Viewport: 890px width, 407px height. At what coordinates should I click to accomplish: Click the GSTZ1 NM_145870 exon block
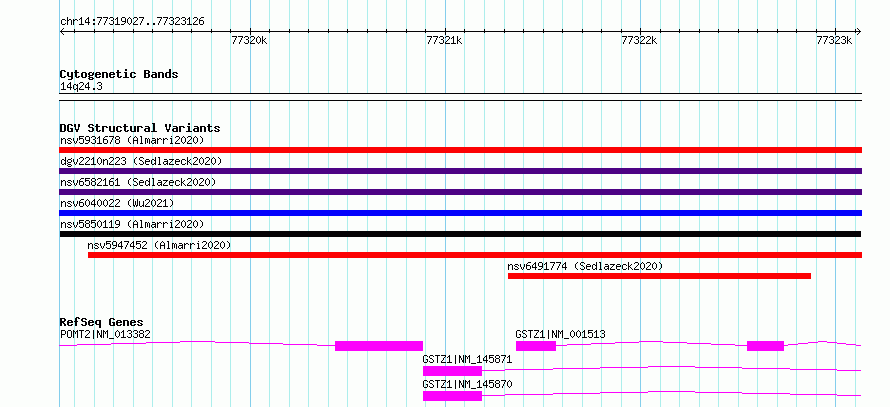tap(452, 396)
